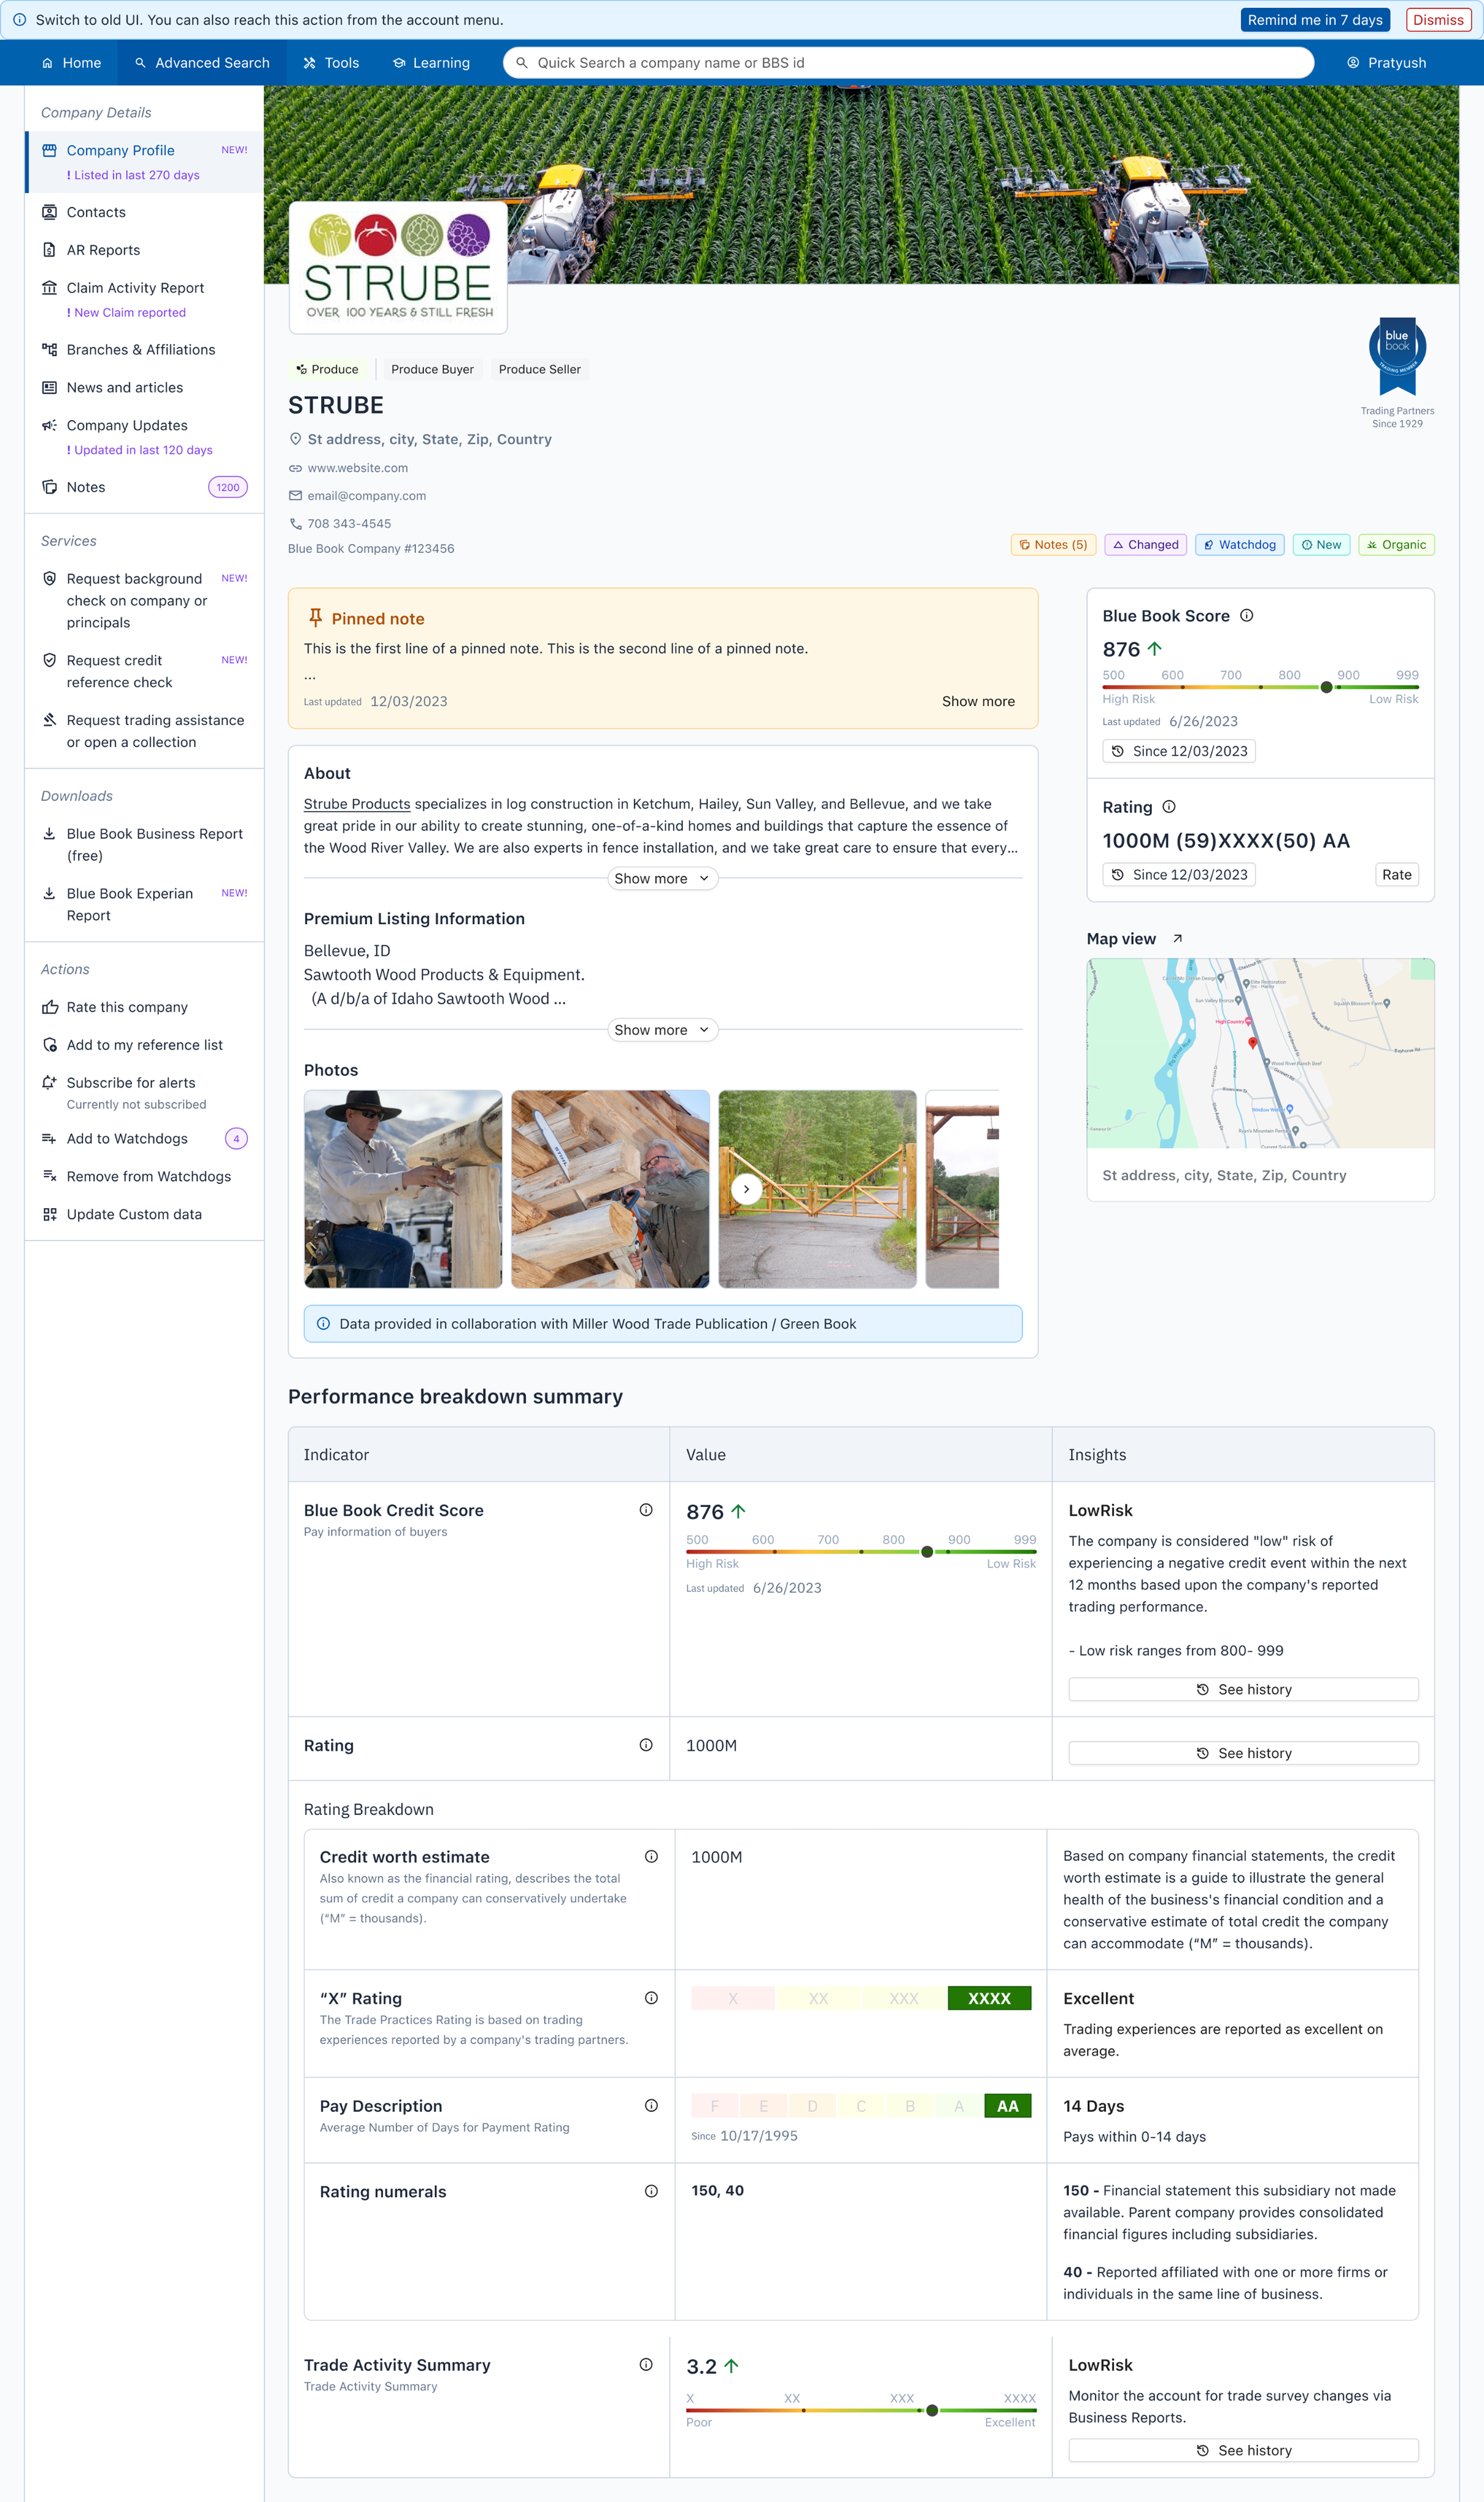Click info icon beside Rating in sidebar card
This screenshot has height=2502, width=1484.
[x=1169, y=807]
